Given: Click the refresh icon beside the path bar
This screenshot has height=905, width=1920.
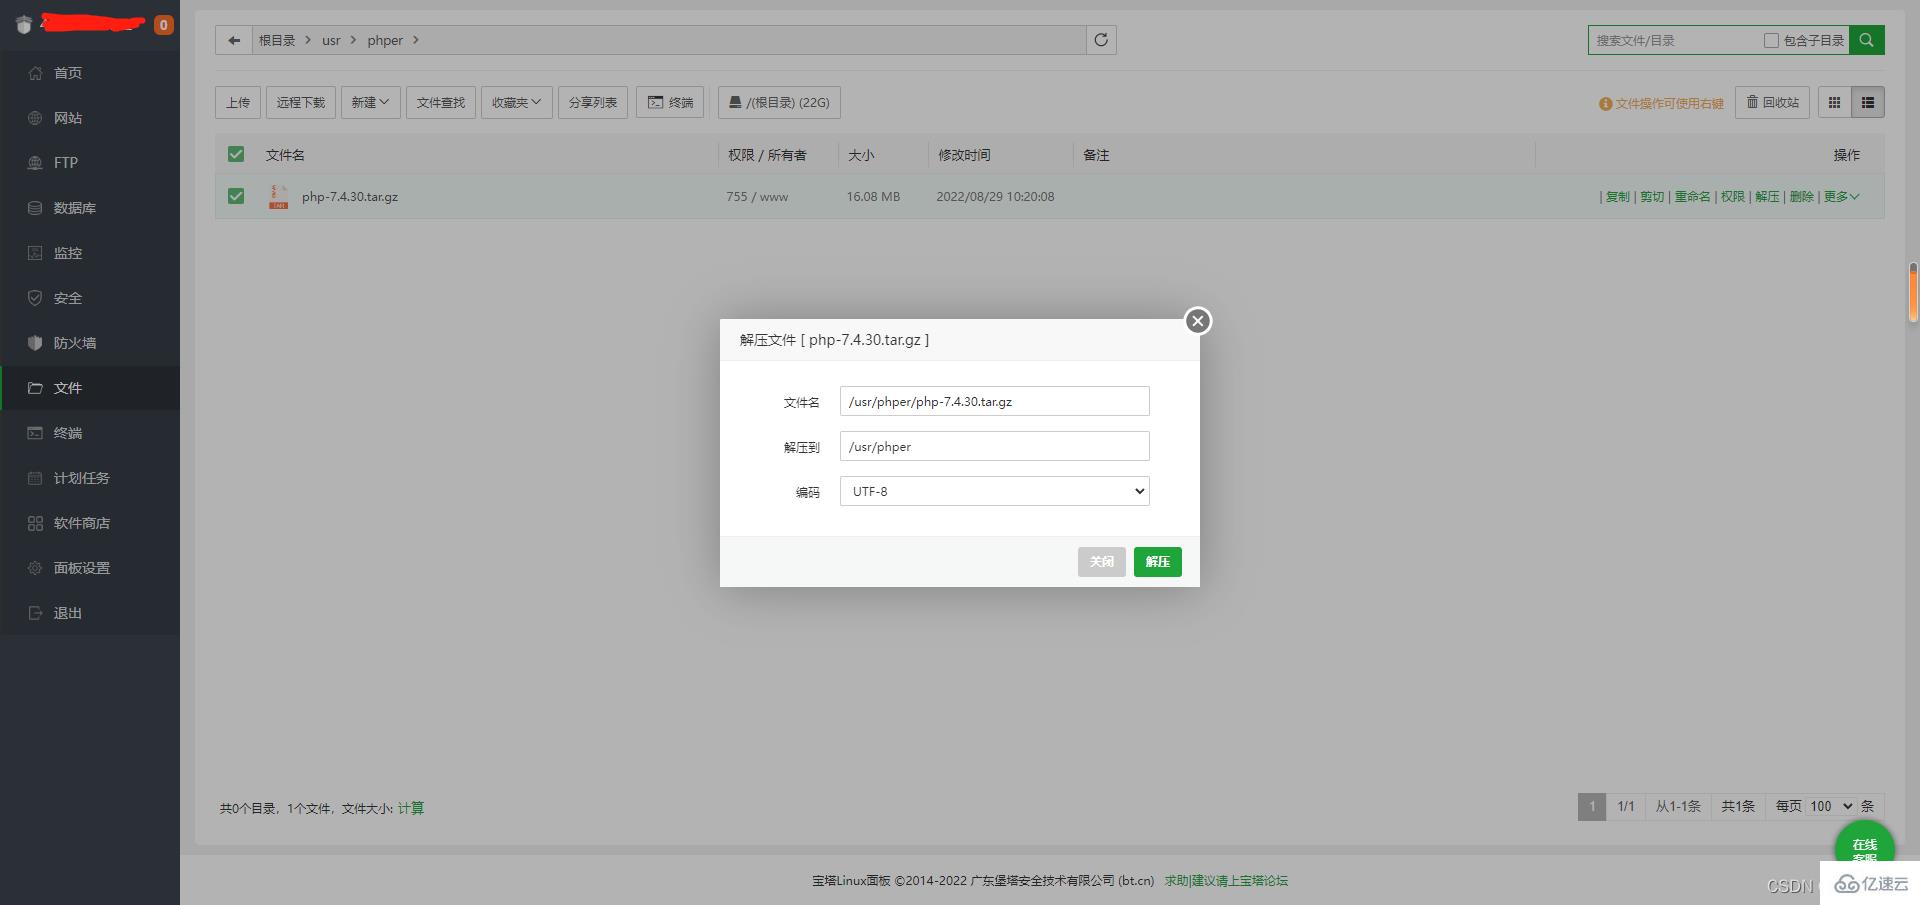Looking at the screenshot, I should (x=1101, y=40).
